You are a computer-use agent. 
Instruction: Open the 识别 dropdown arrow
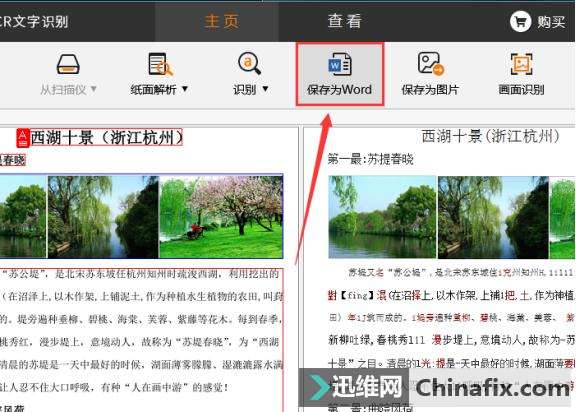click(x=265, y=89)
